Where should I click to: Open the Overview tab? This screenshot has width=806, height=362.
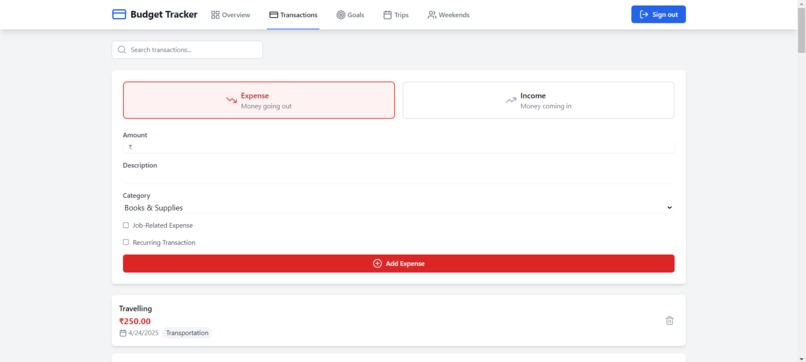click(x=231, y=15)
